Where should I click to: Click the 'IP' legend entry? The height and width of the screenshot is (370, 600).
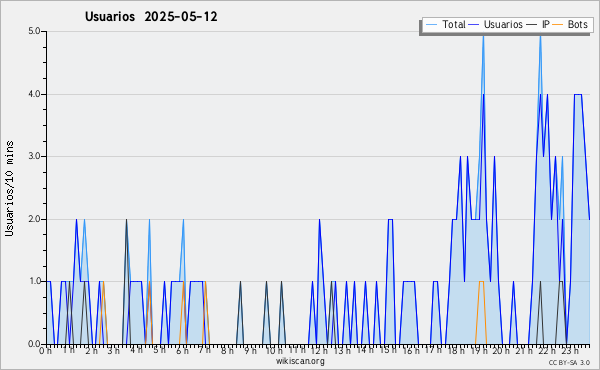(x=538, y=24)
